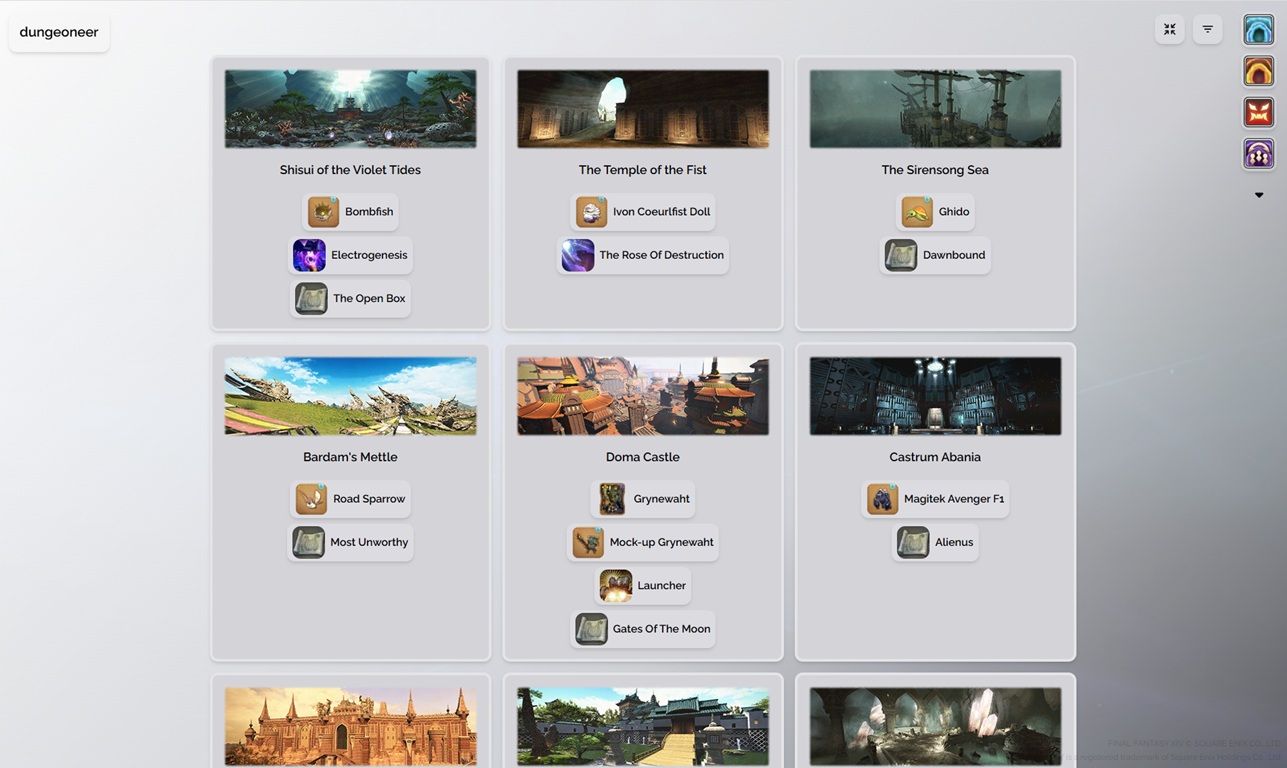The height and width of the screenshot is (768, 1287).
Task: Open the Japanese garden estate banner
Action: (x=643, y=726)
